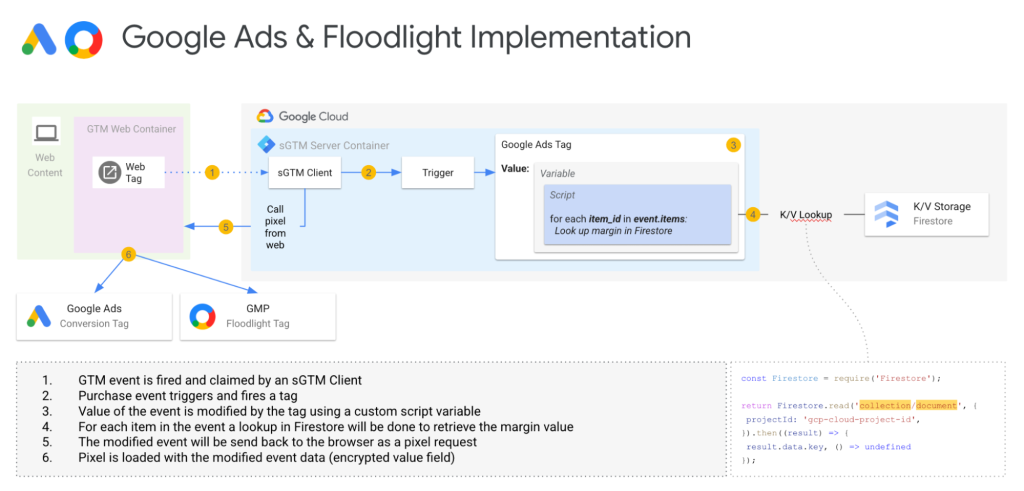The width and height of the screenshot is (1024, 491).
Task: Click the Google Ads logo in title
Action: 40,40
